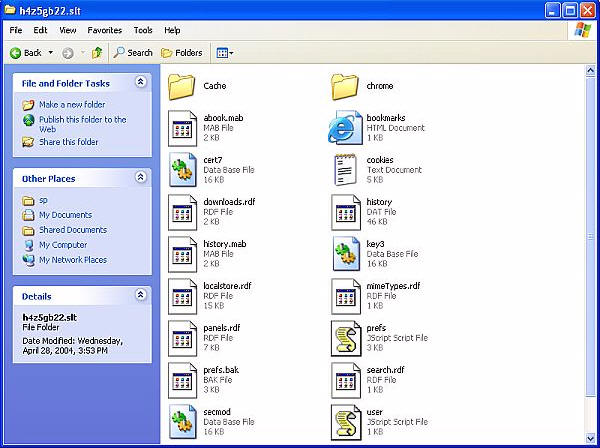Select the bookmarks HTML document icon

pos(345,128)
